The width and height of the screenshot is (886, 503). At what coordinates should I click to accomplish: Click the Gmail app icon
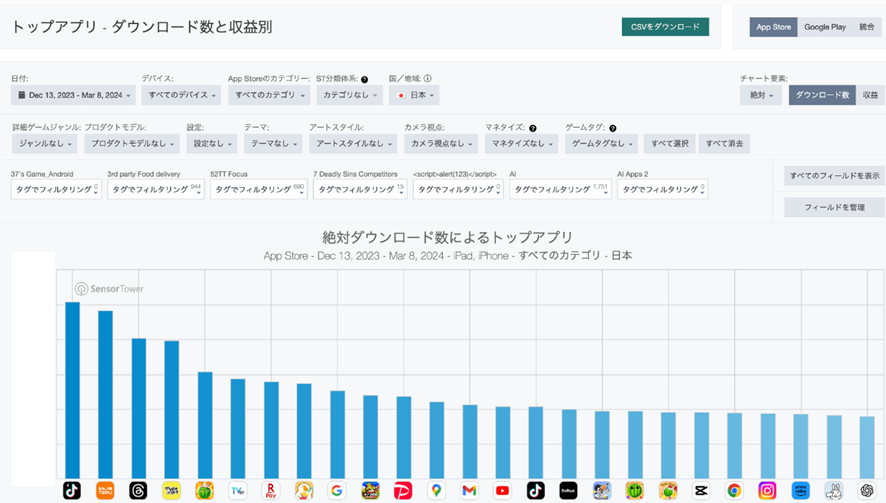[469, 491]
